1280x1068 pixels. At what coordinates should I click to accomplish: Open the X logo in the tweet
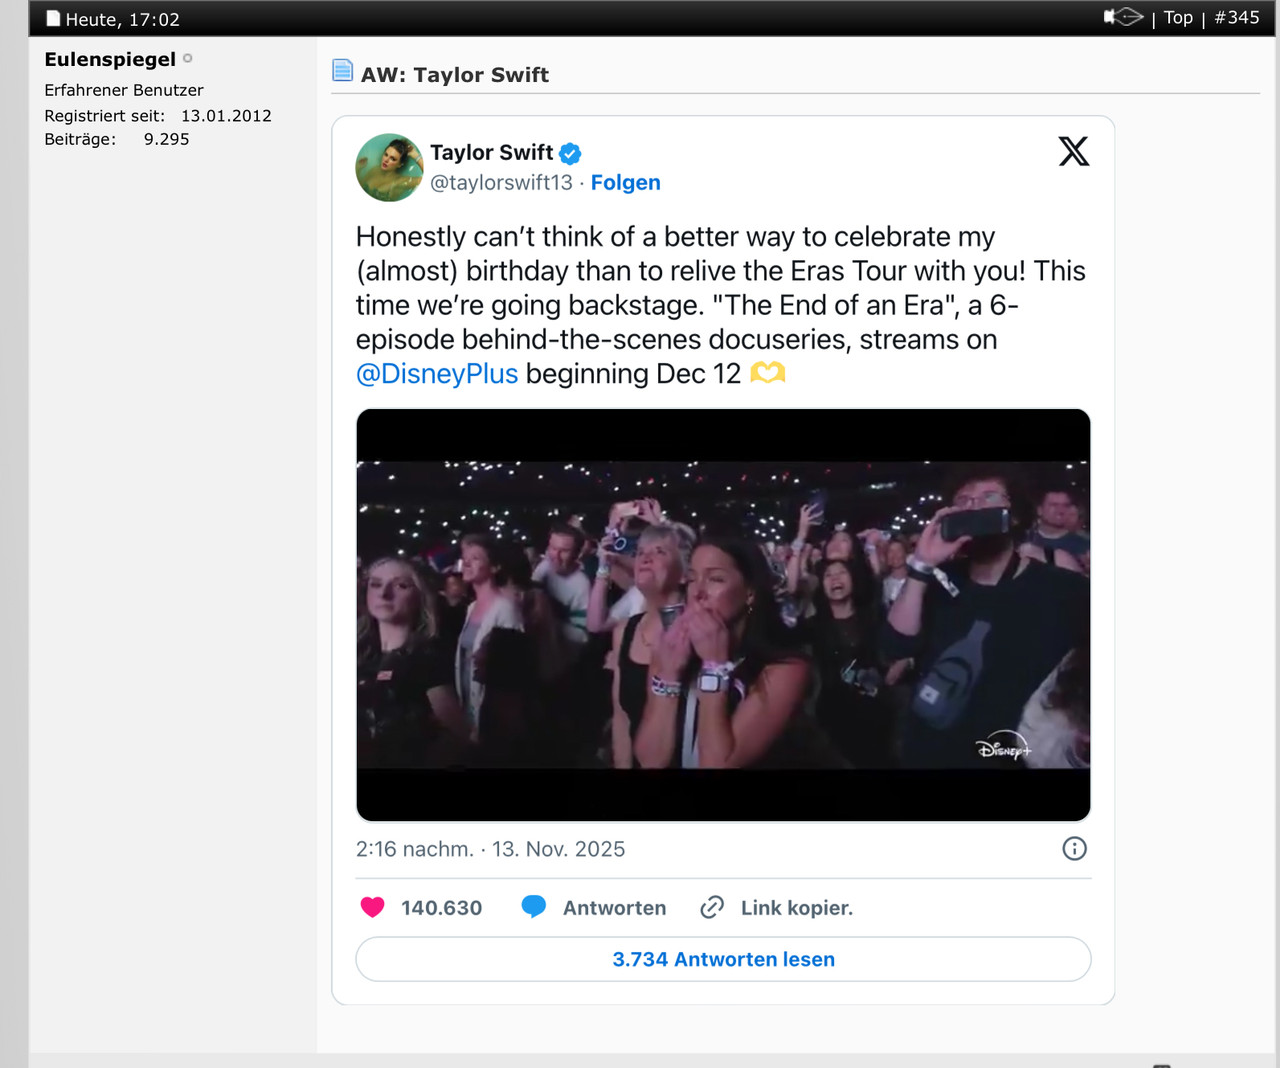click(1073, 151)
